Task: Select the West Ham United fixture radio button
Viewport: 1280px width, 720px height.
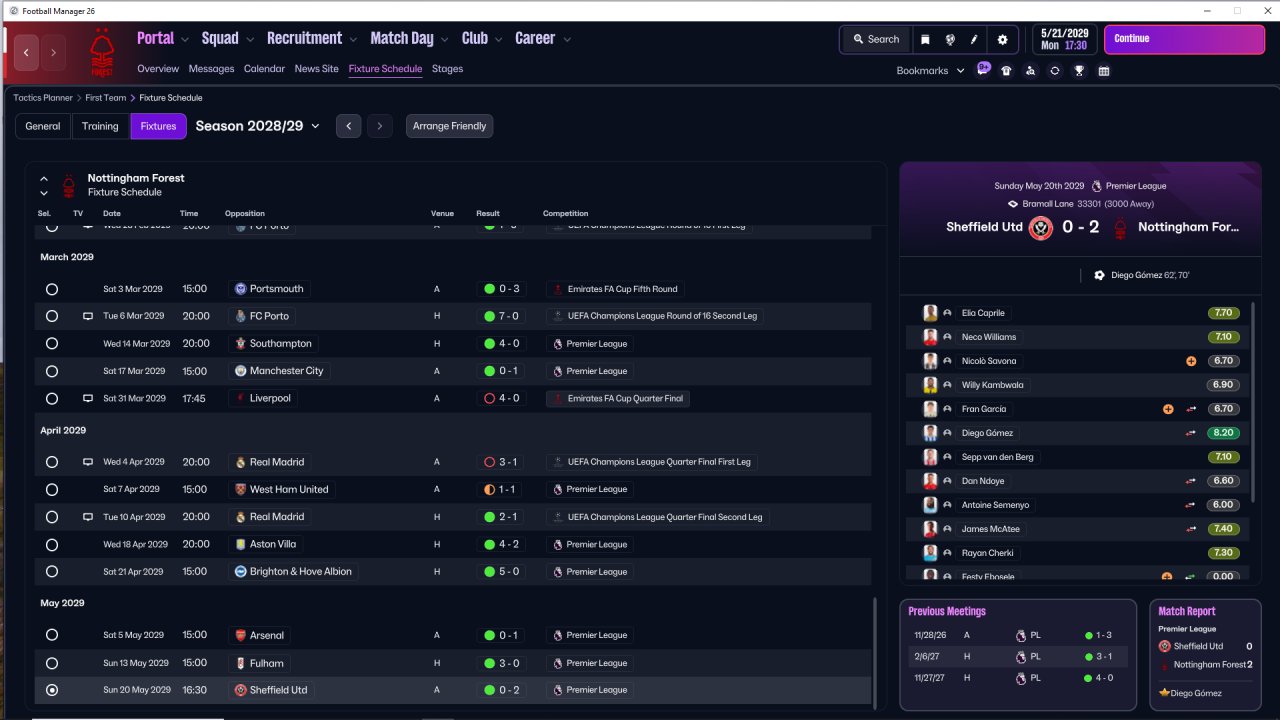Action: click(x=52, y=490)
